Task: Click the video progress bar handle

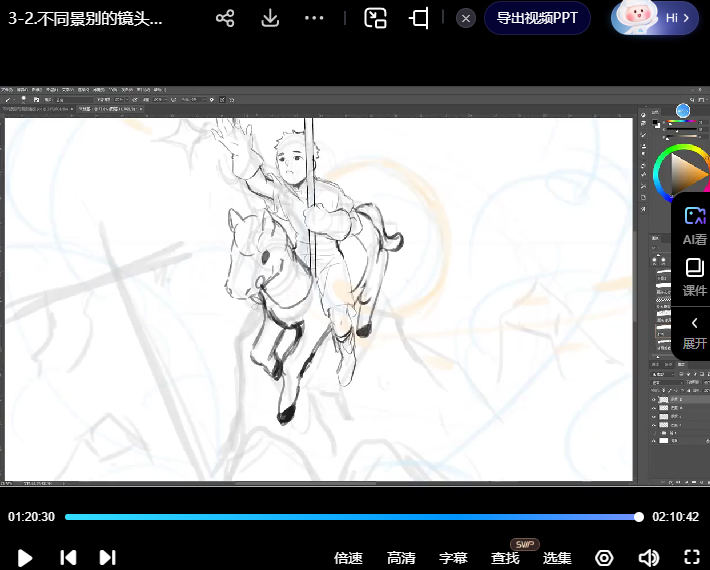Action: (639, 517)
